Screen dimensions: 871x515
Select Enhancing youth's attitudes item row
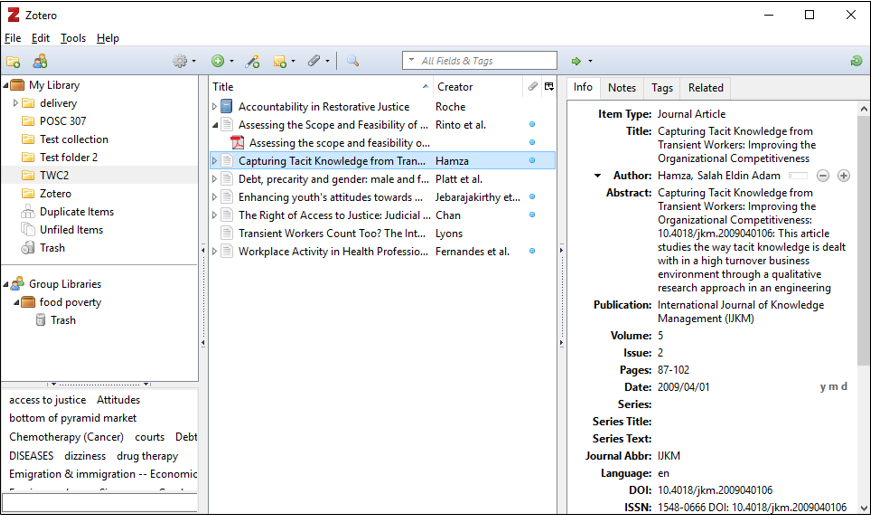[382, 197]
